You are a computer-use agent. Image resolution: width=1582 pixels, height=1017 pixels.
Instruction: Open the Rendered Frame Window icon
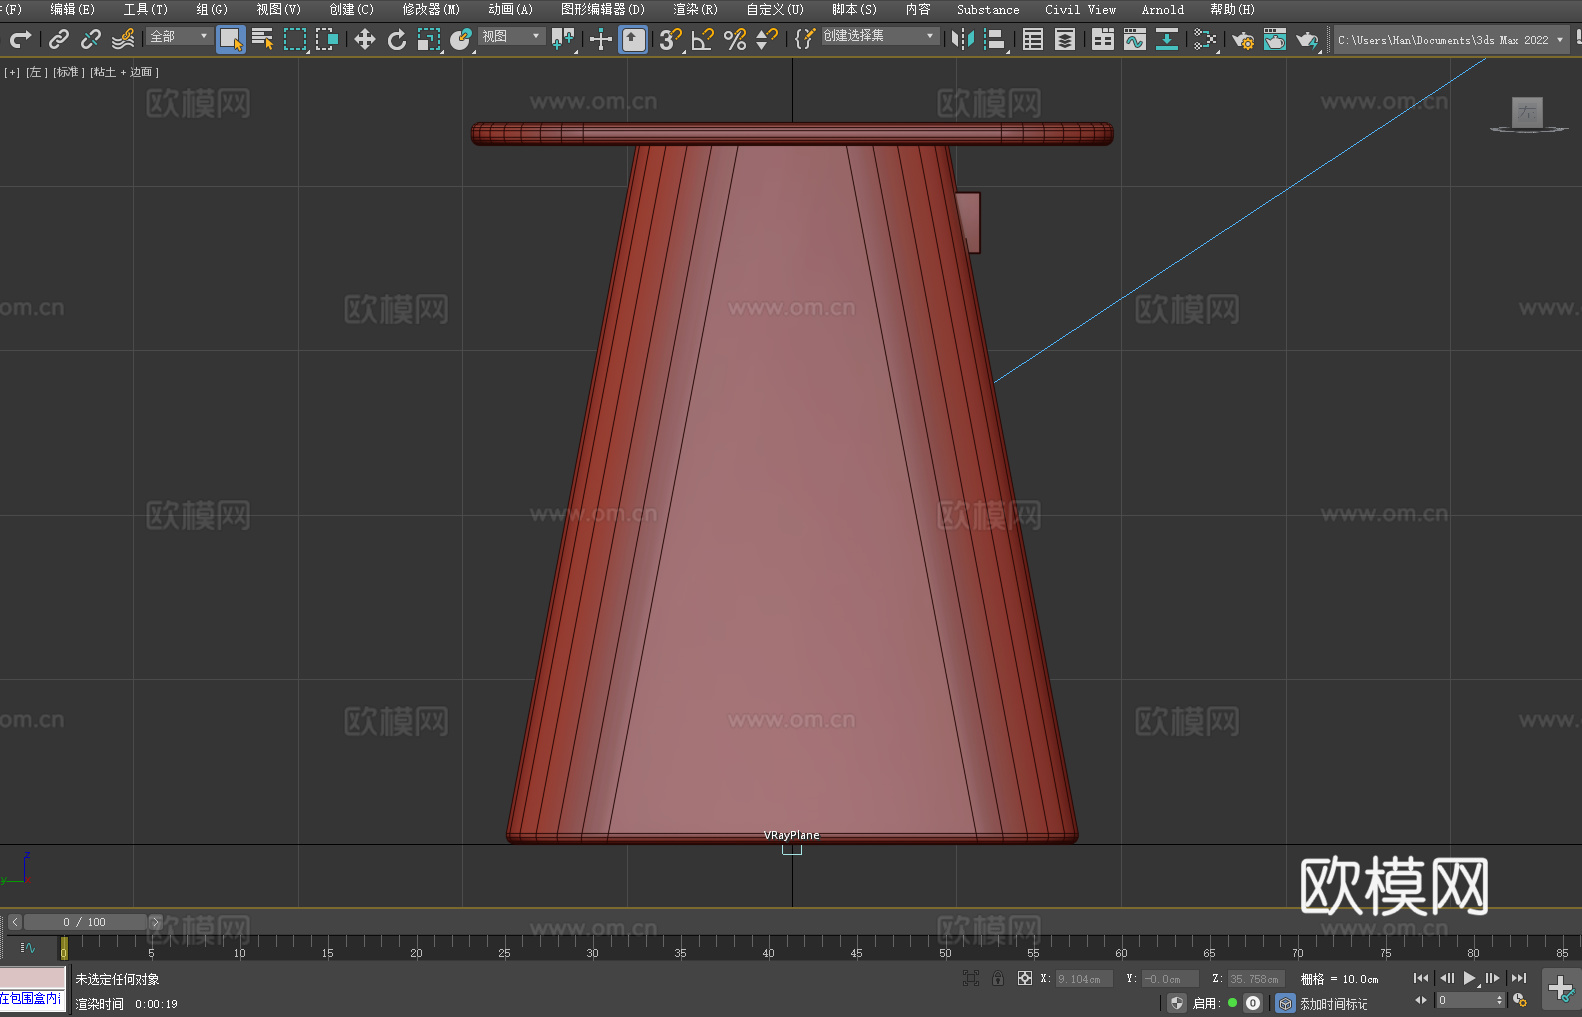tap(1275, 39)
